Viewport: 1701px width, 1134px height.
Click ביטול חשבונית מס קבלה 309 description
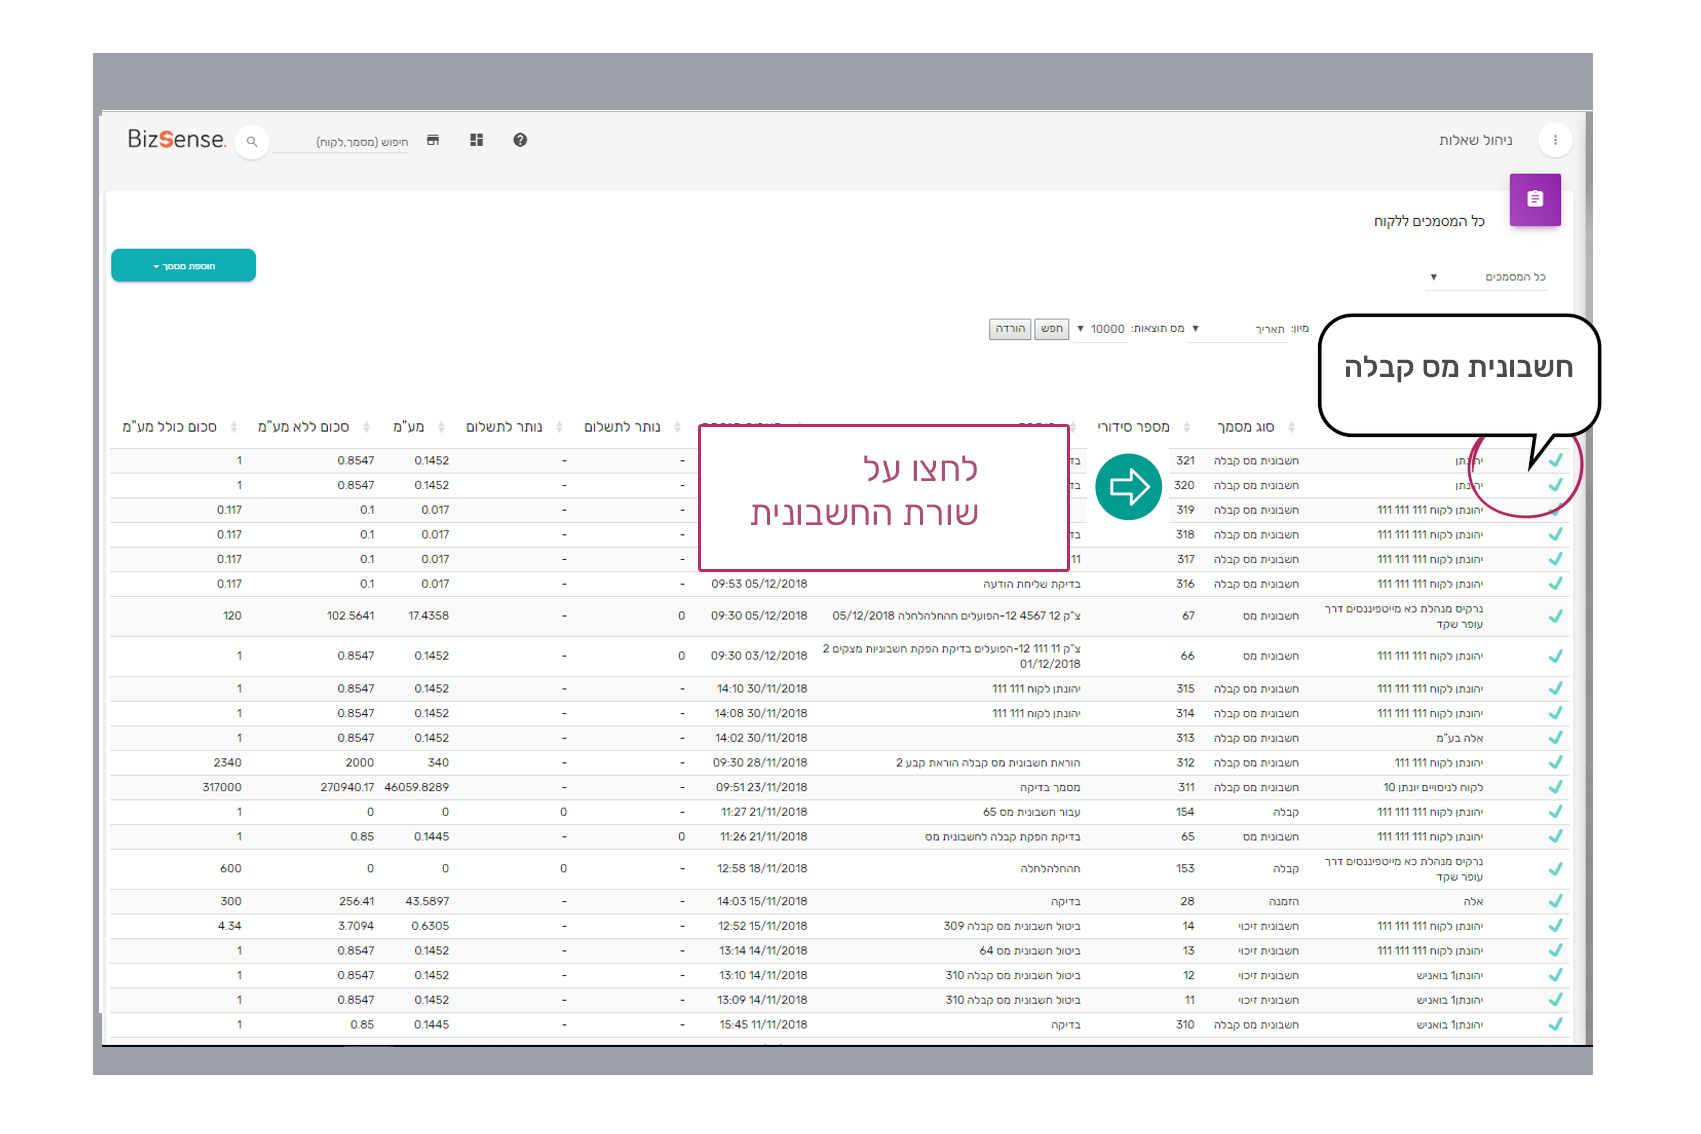pyautogui.click(x=1012, y=926)
